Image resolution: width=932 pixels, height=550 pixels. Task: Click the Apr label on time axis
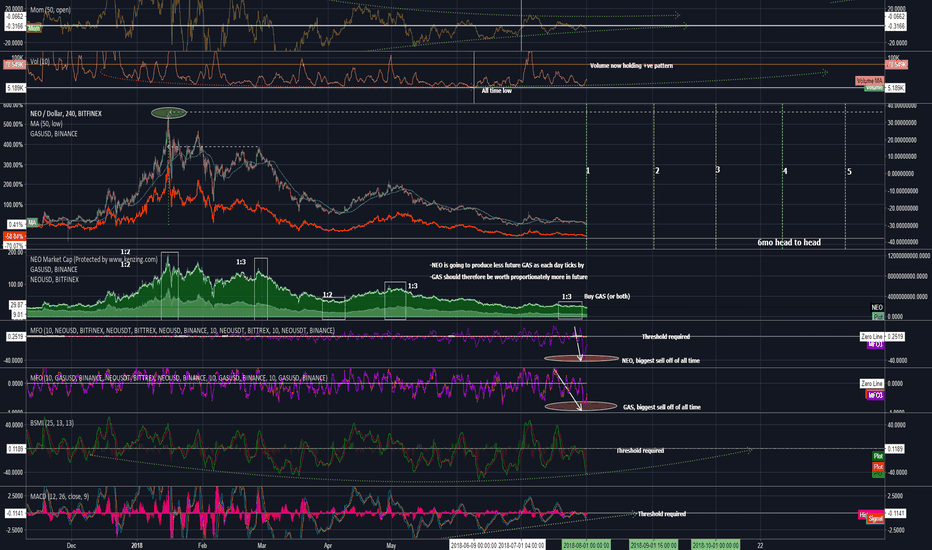[328, 545]
